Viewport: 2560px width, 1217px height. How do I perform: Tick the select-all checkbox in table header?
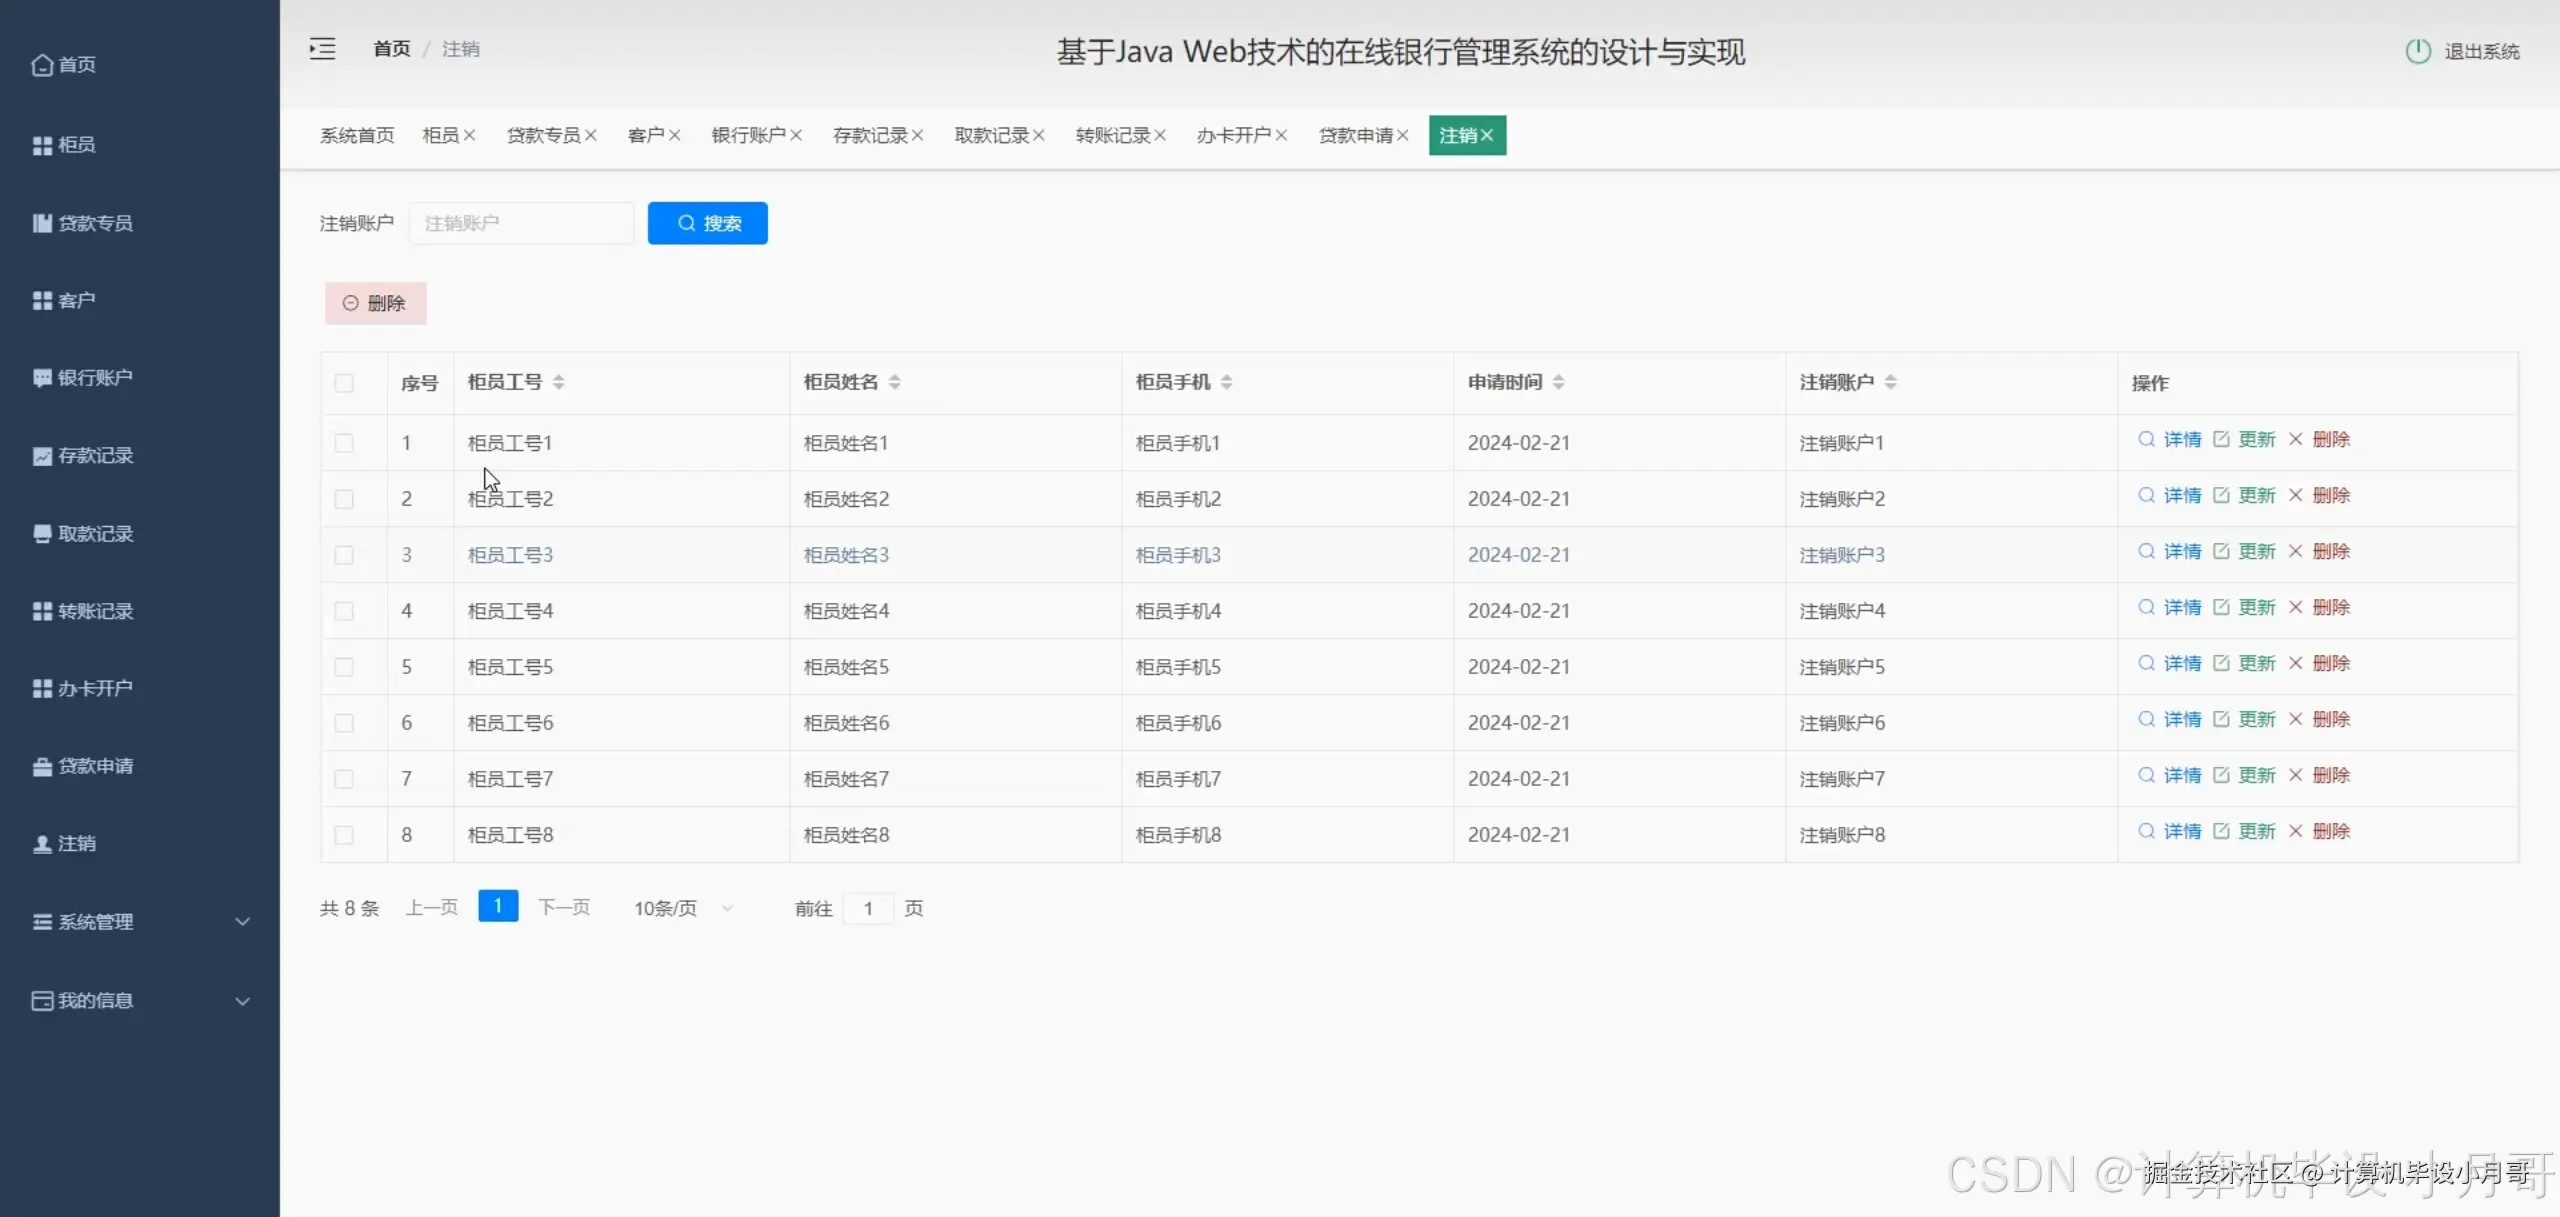click(x=344, y=383)
